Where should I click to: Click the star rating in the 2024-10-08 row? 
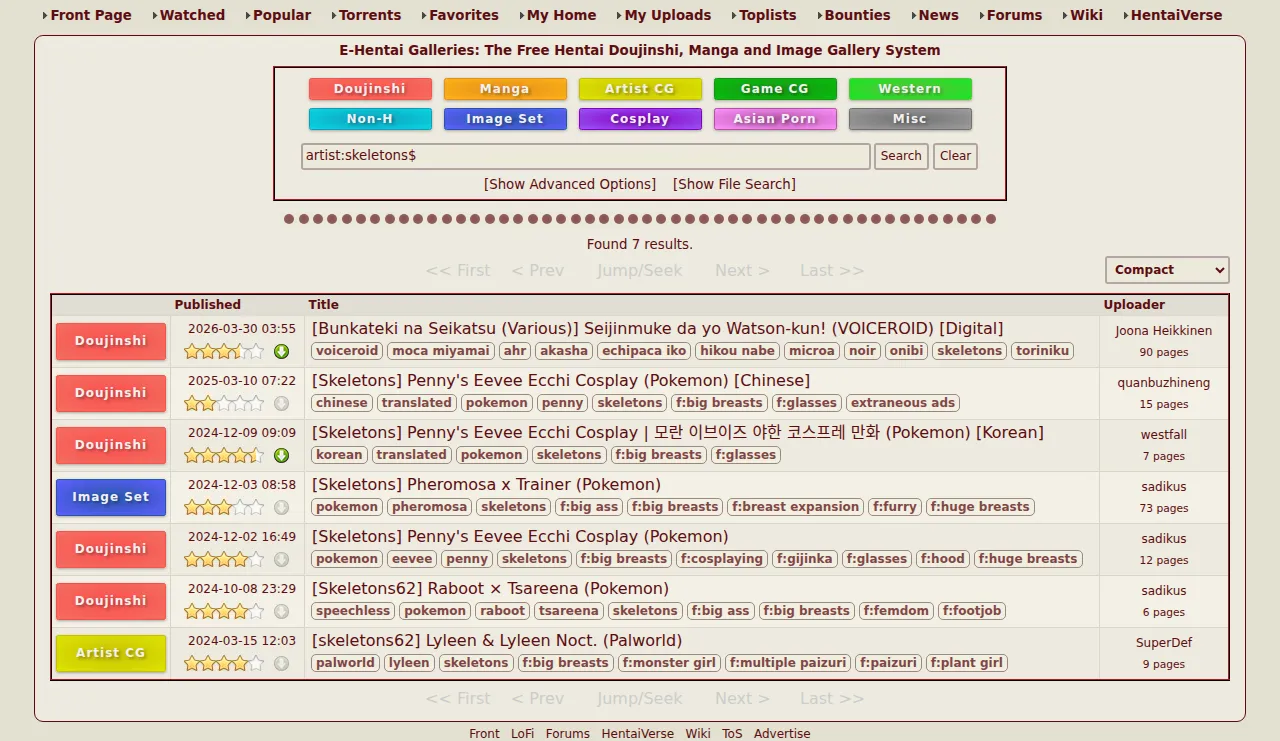click(224, 611)
